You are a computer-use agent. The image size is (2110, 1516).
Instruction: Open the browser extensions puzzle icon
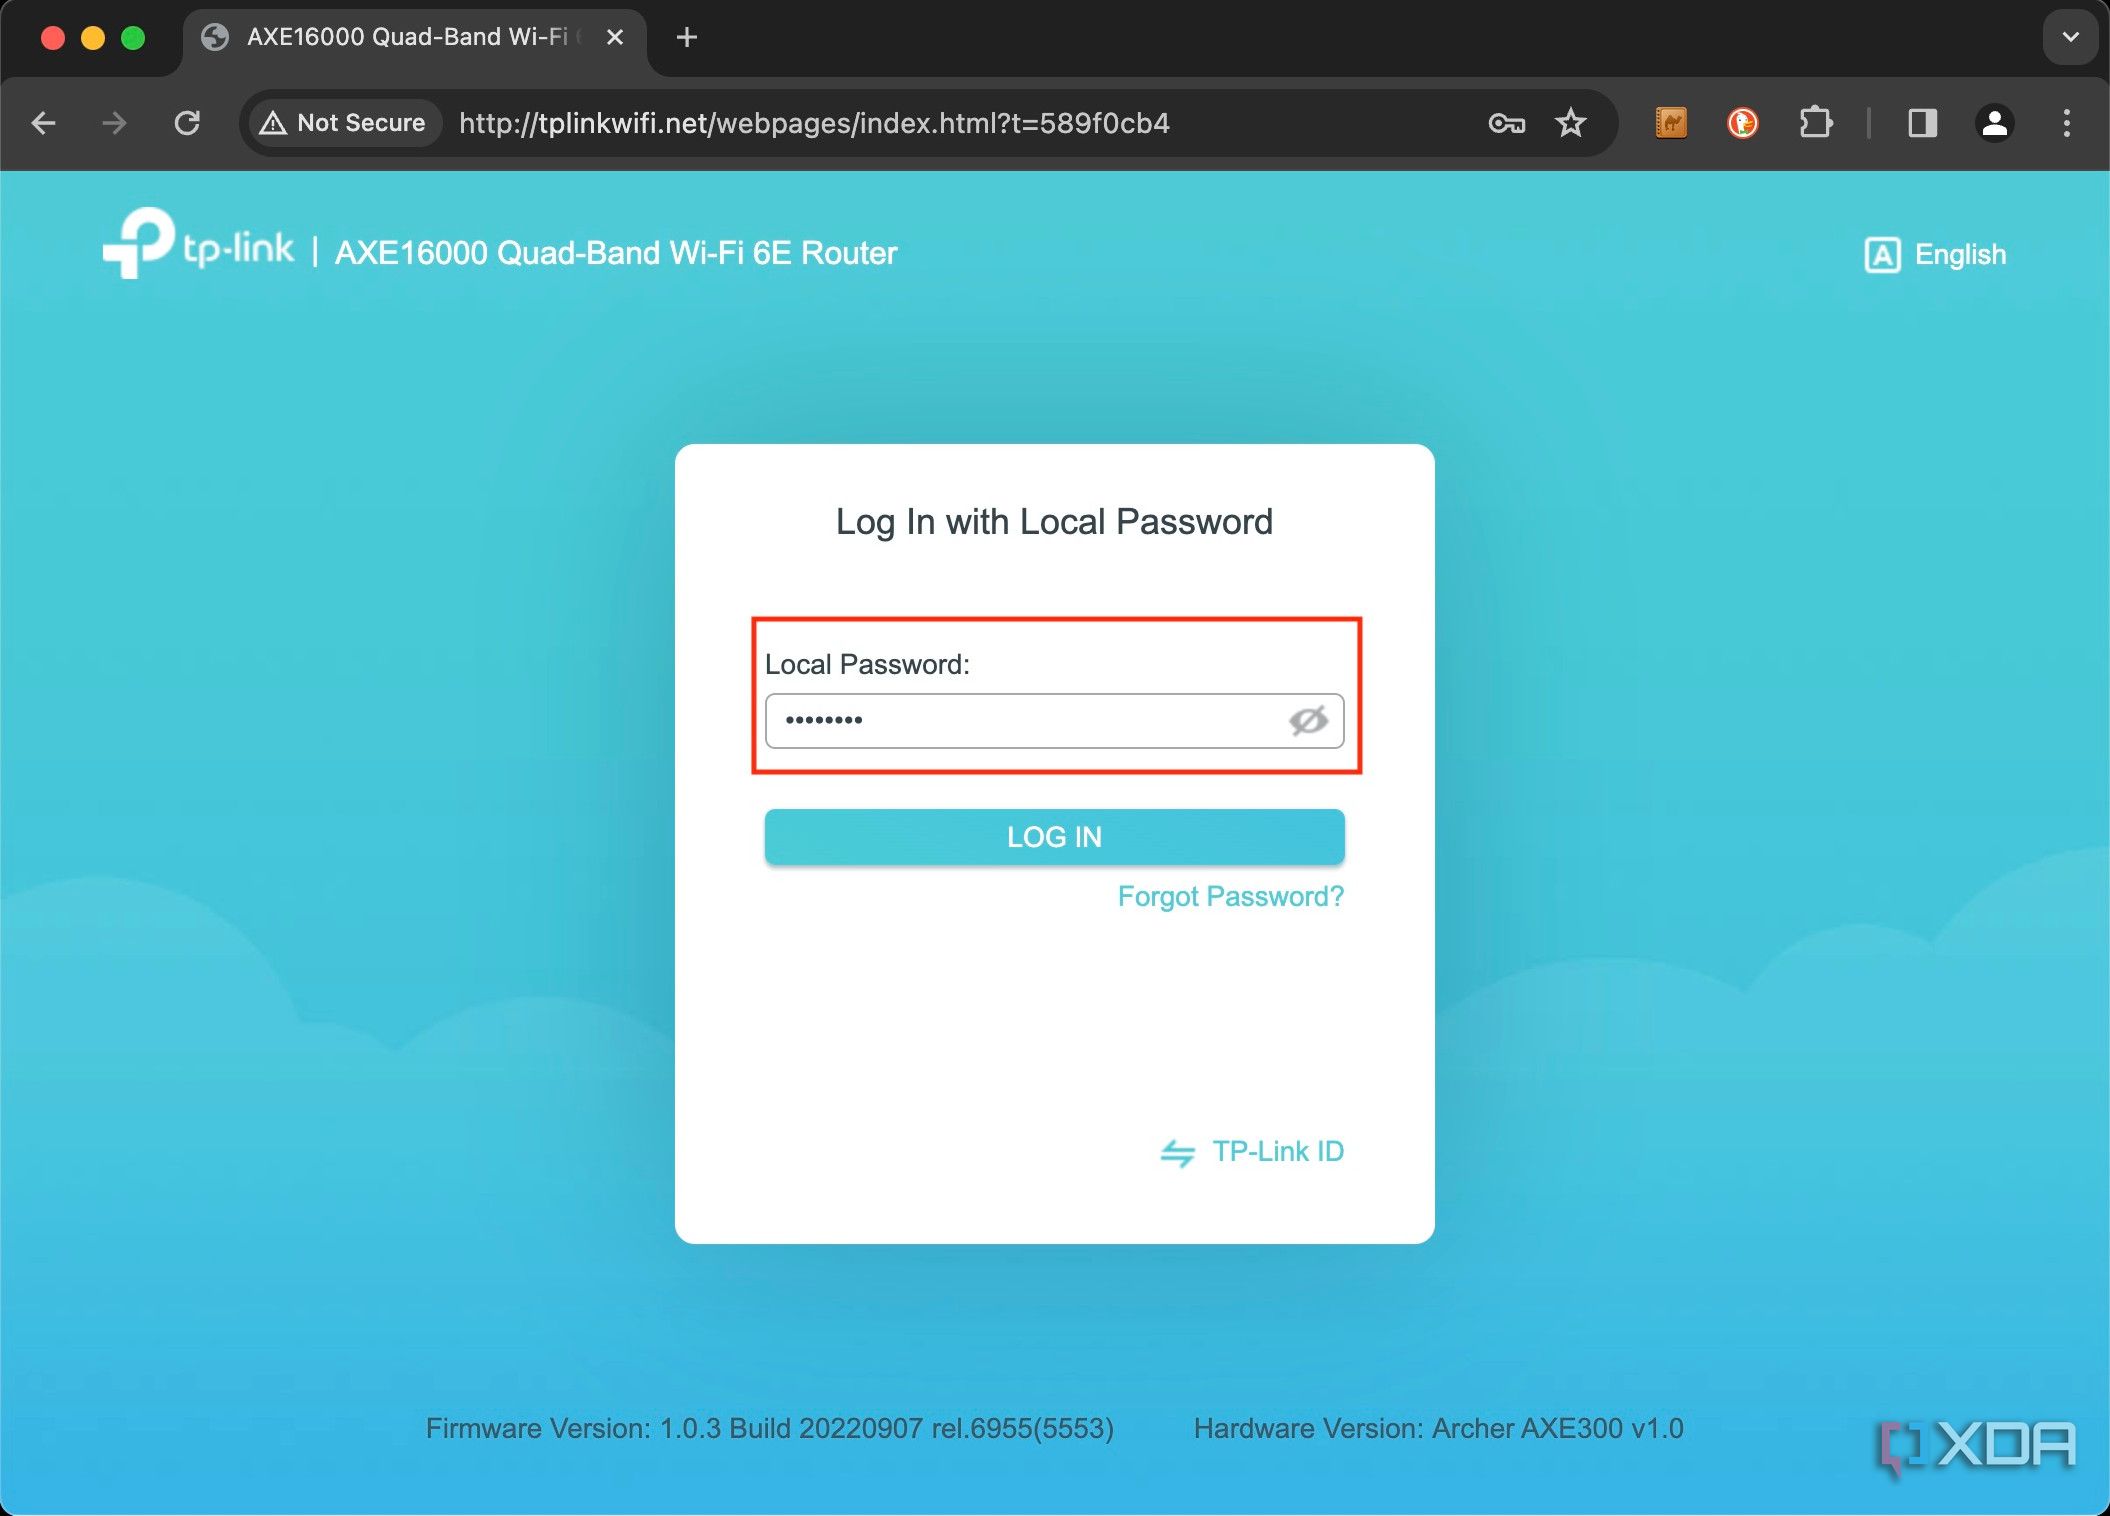[x=1817, y=123]
